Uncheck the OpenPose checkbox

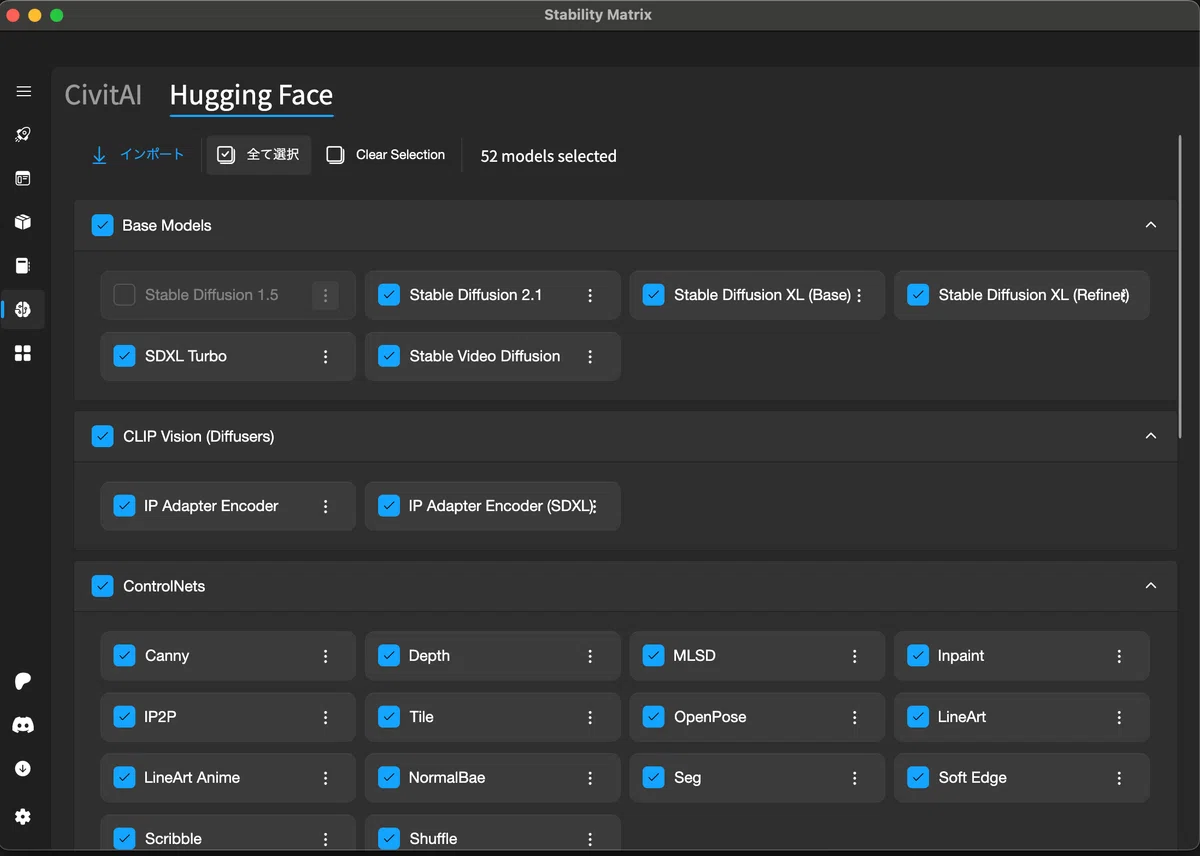pyautogui.click(x=653, y=717)
